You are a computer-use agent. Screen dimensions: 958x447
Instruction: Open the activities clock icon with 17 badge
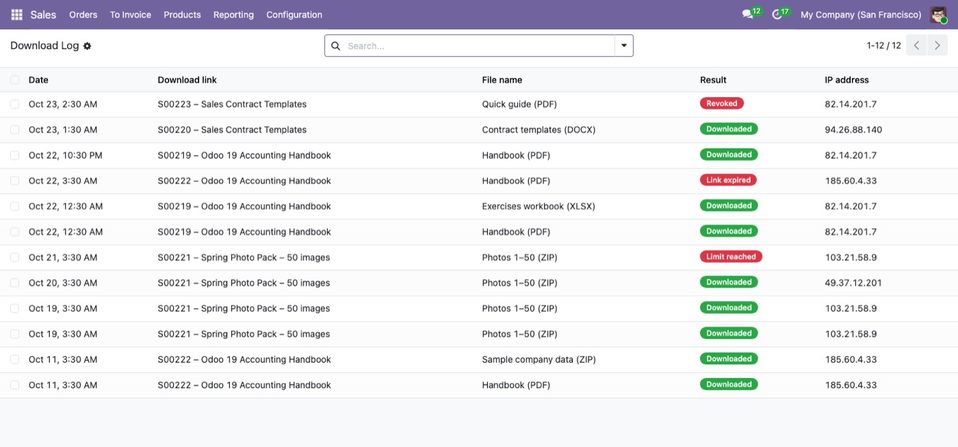pos(781,14)
